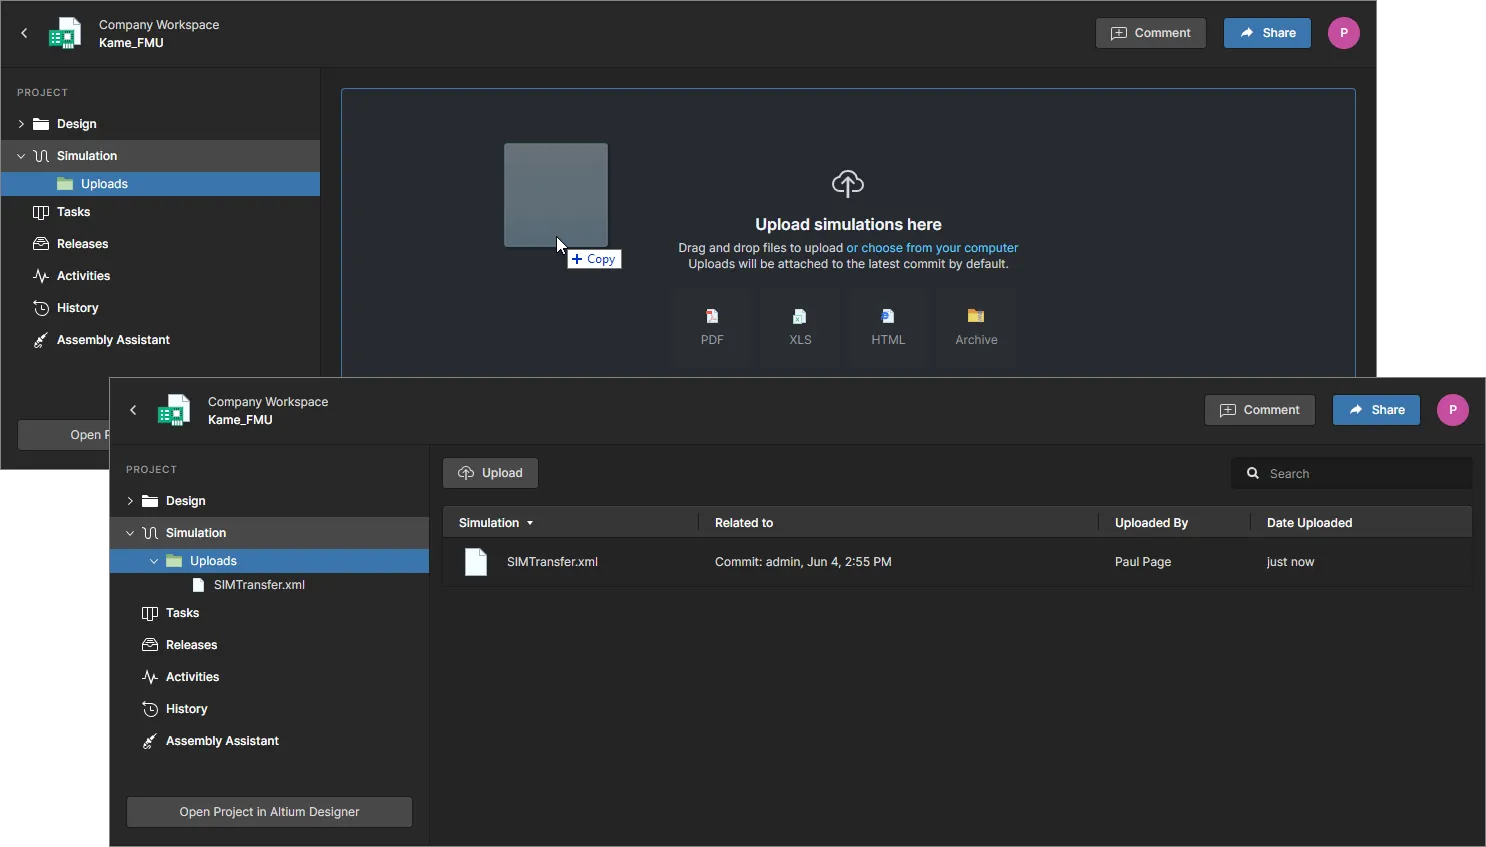Open the sort dropdown on Simulation column
The height and width of the screenshot is (847, 1486).
530,523
